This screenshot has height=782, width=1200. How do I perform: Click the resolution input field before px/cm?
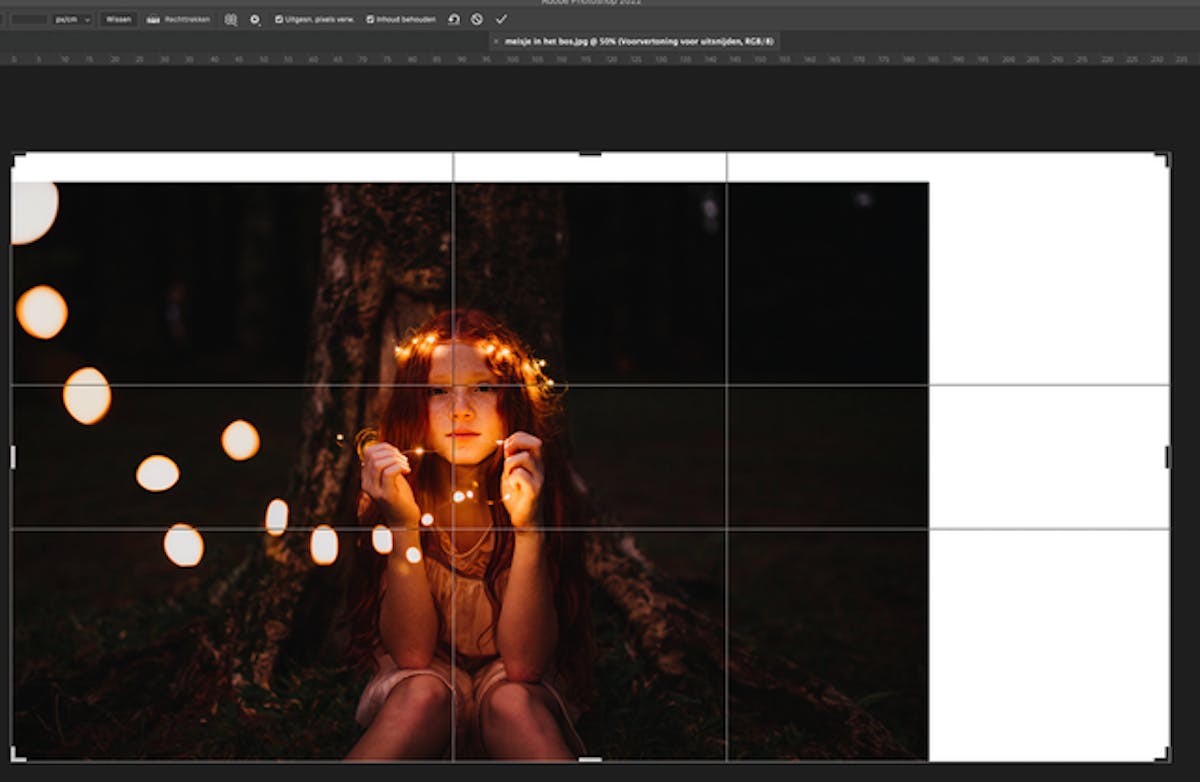click(29, 19)
